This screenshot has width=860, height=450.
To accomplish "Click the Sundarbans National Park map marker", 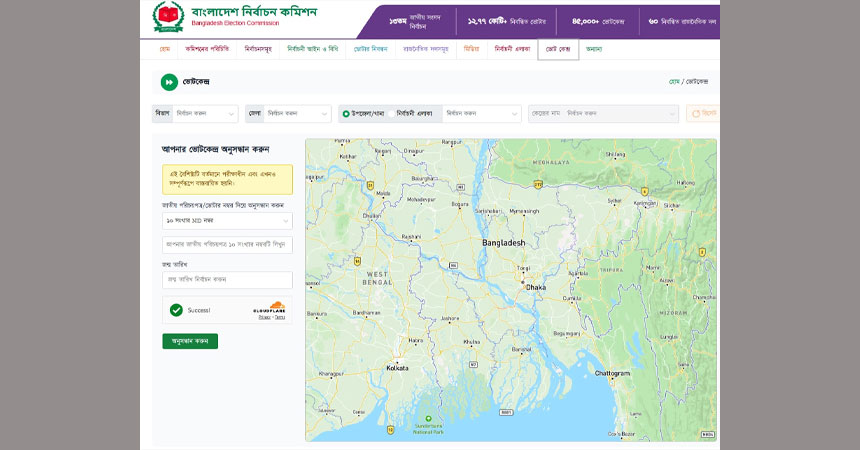I will tap(428, 418).
